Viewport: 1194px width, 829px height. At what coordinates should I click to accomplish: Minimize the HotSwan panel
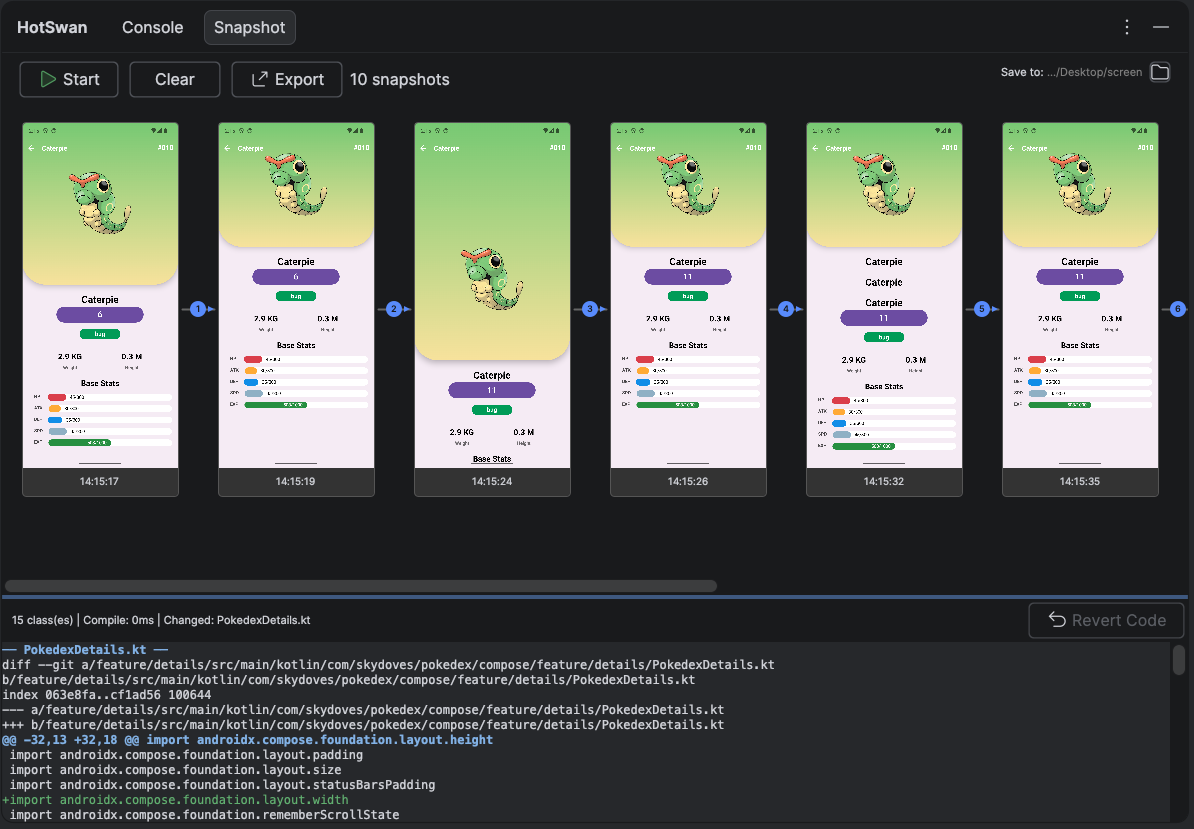1161,28
